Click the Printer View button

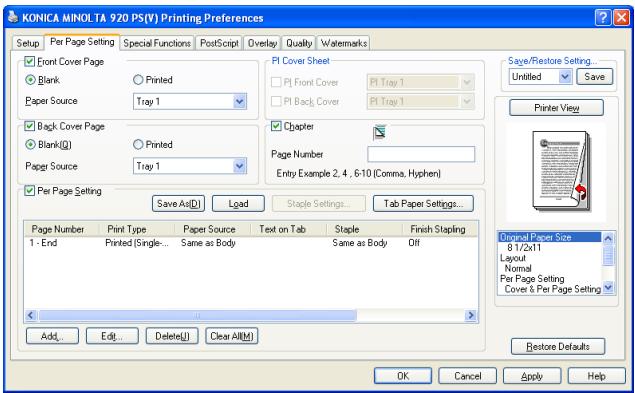point(556,108)
